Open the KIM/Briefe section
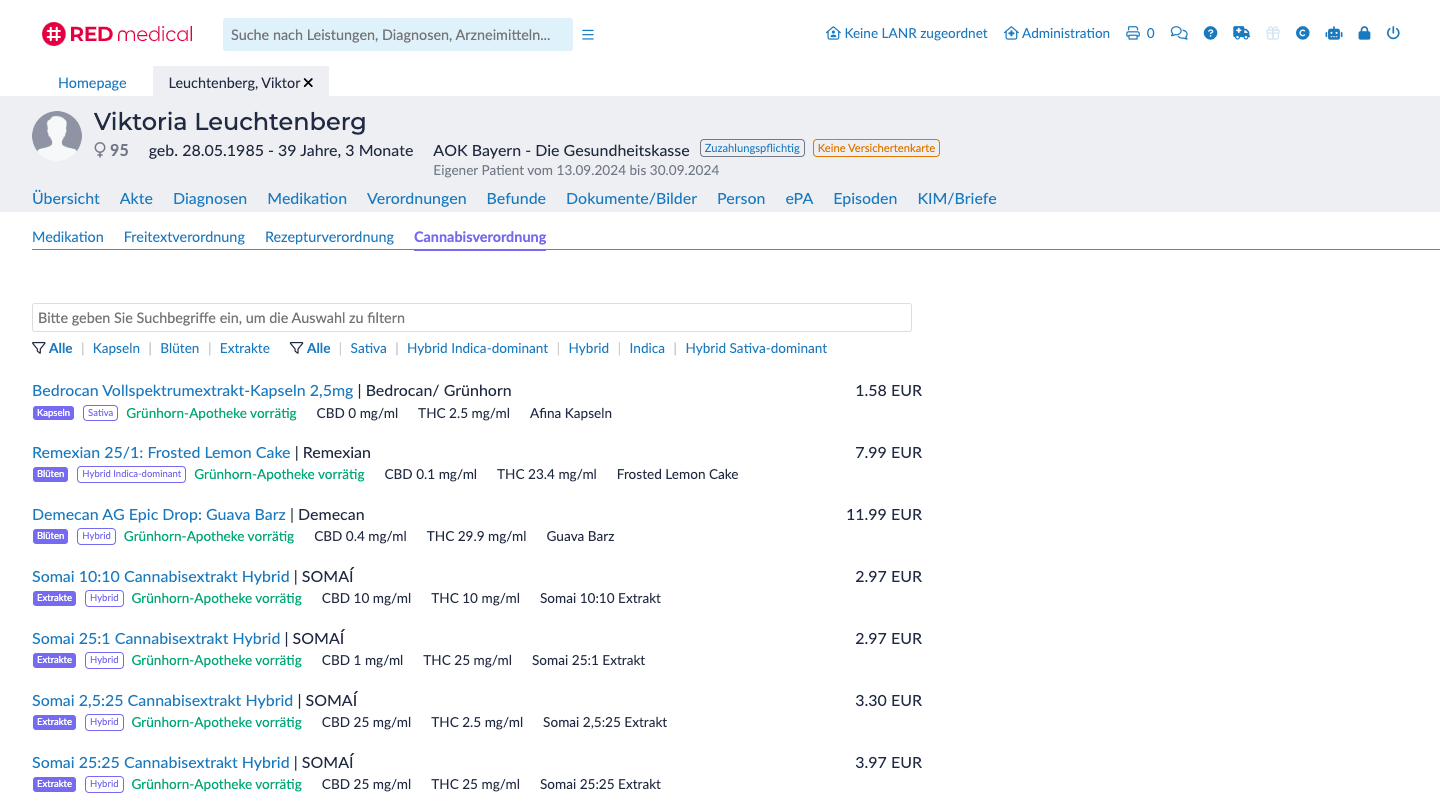Screen dimensions: 1440x810 click(x=957, y=198)
